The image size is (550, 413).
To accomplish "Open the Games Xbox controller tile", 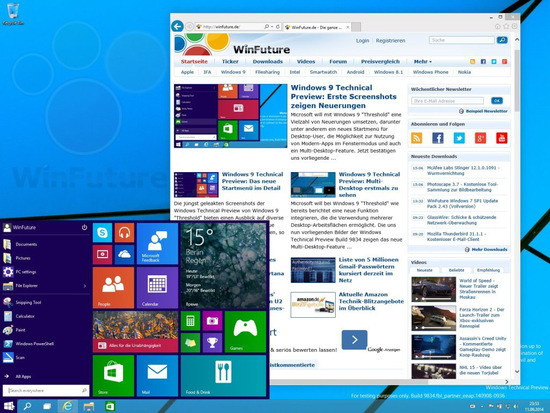I will (x=245, y=332).
